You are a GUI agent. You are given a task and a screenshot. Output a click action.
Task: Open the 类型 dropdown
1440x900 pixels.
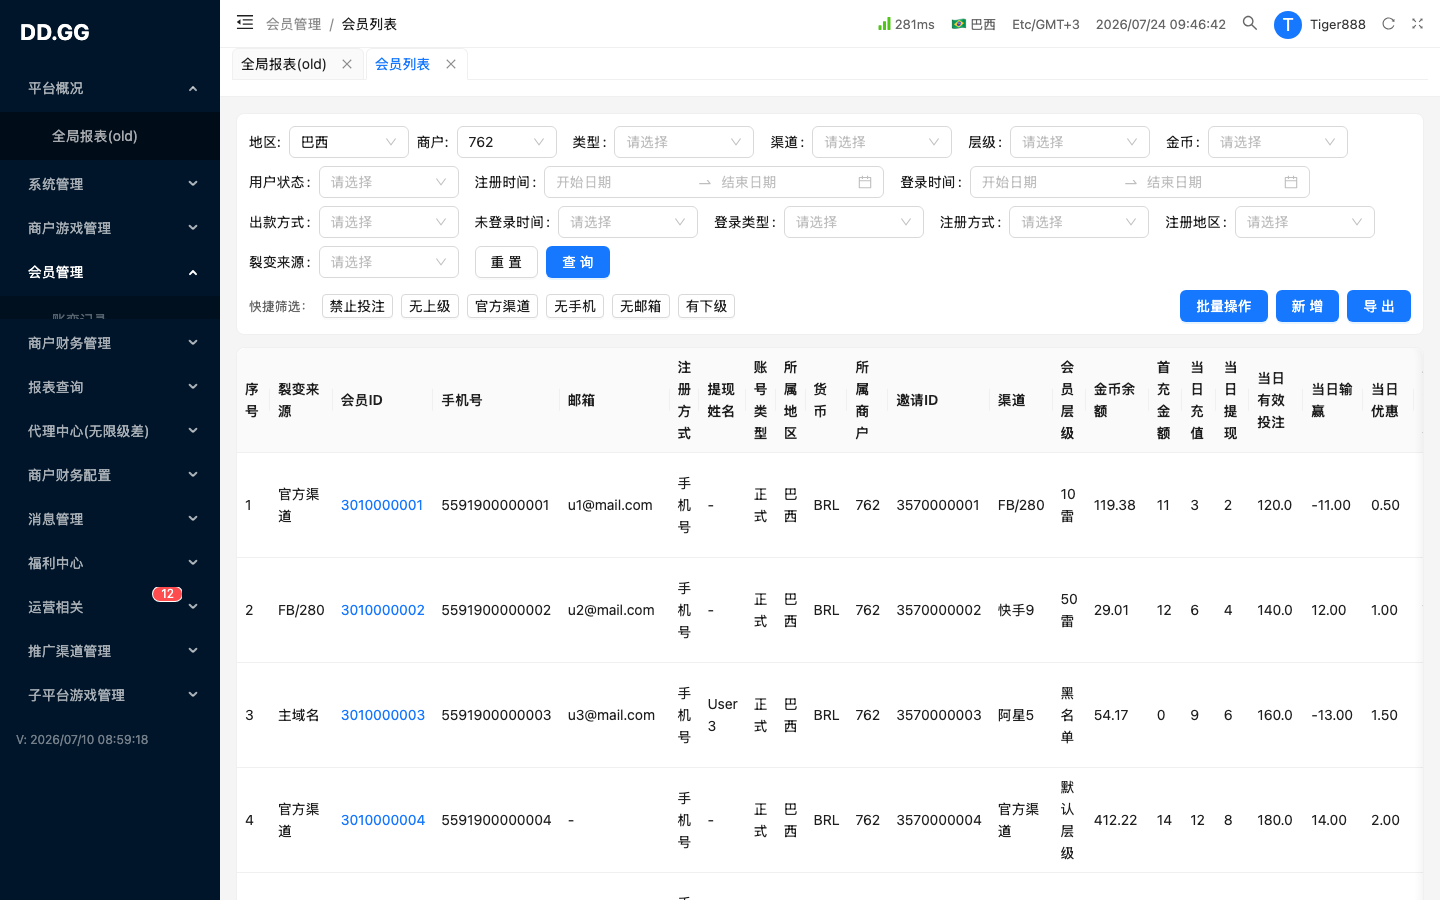click(684, 142)
